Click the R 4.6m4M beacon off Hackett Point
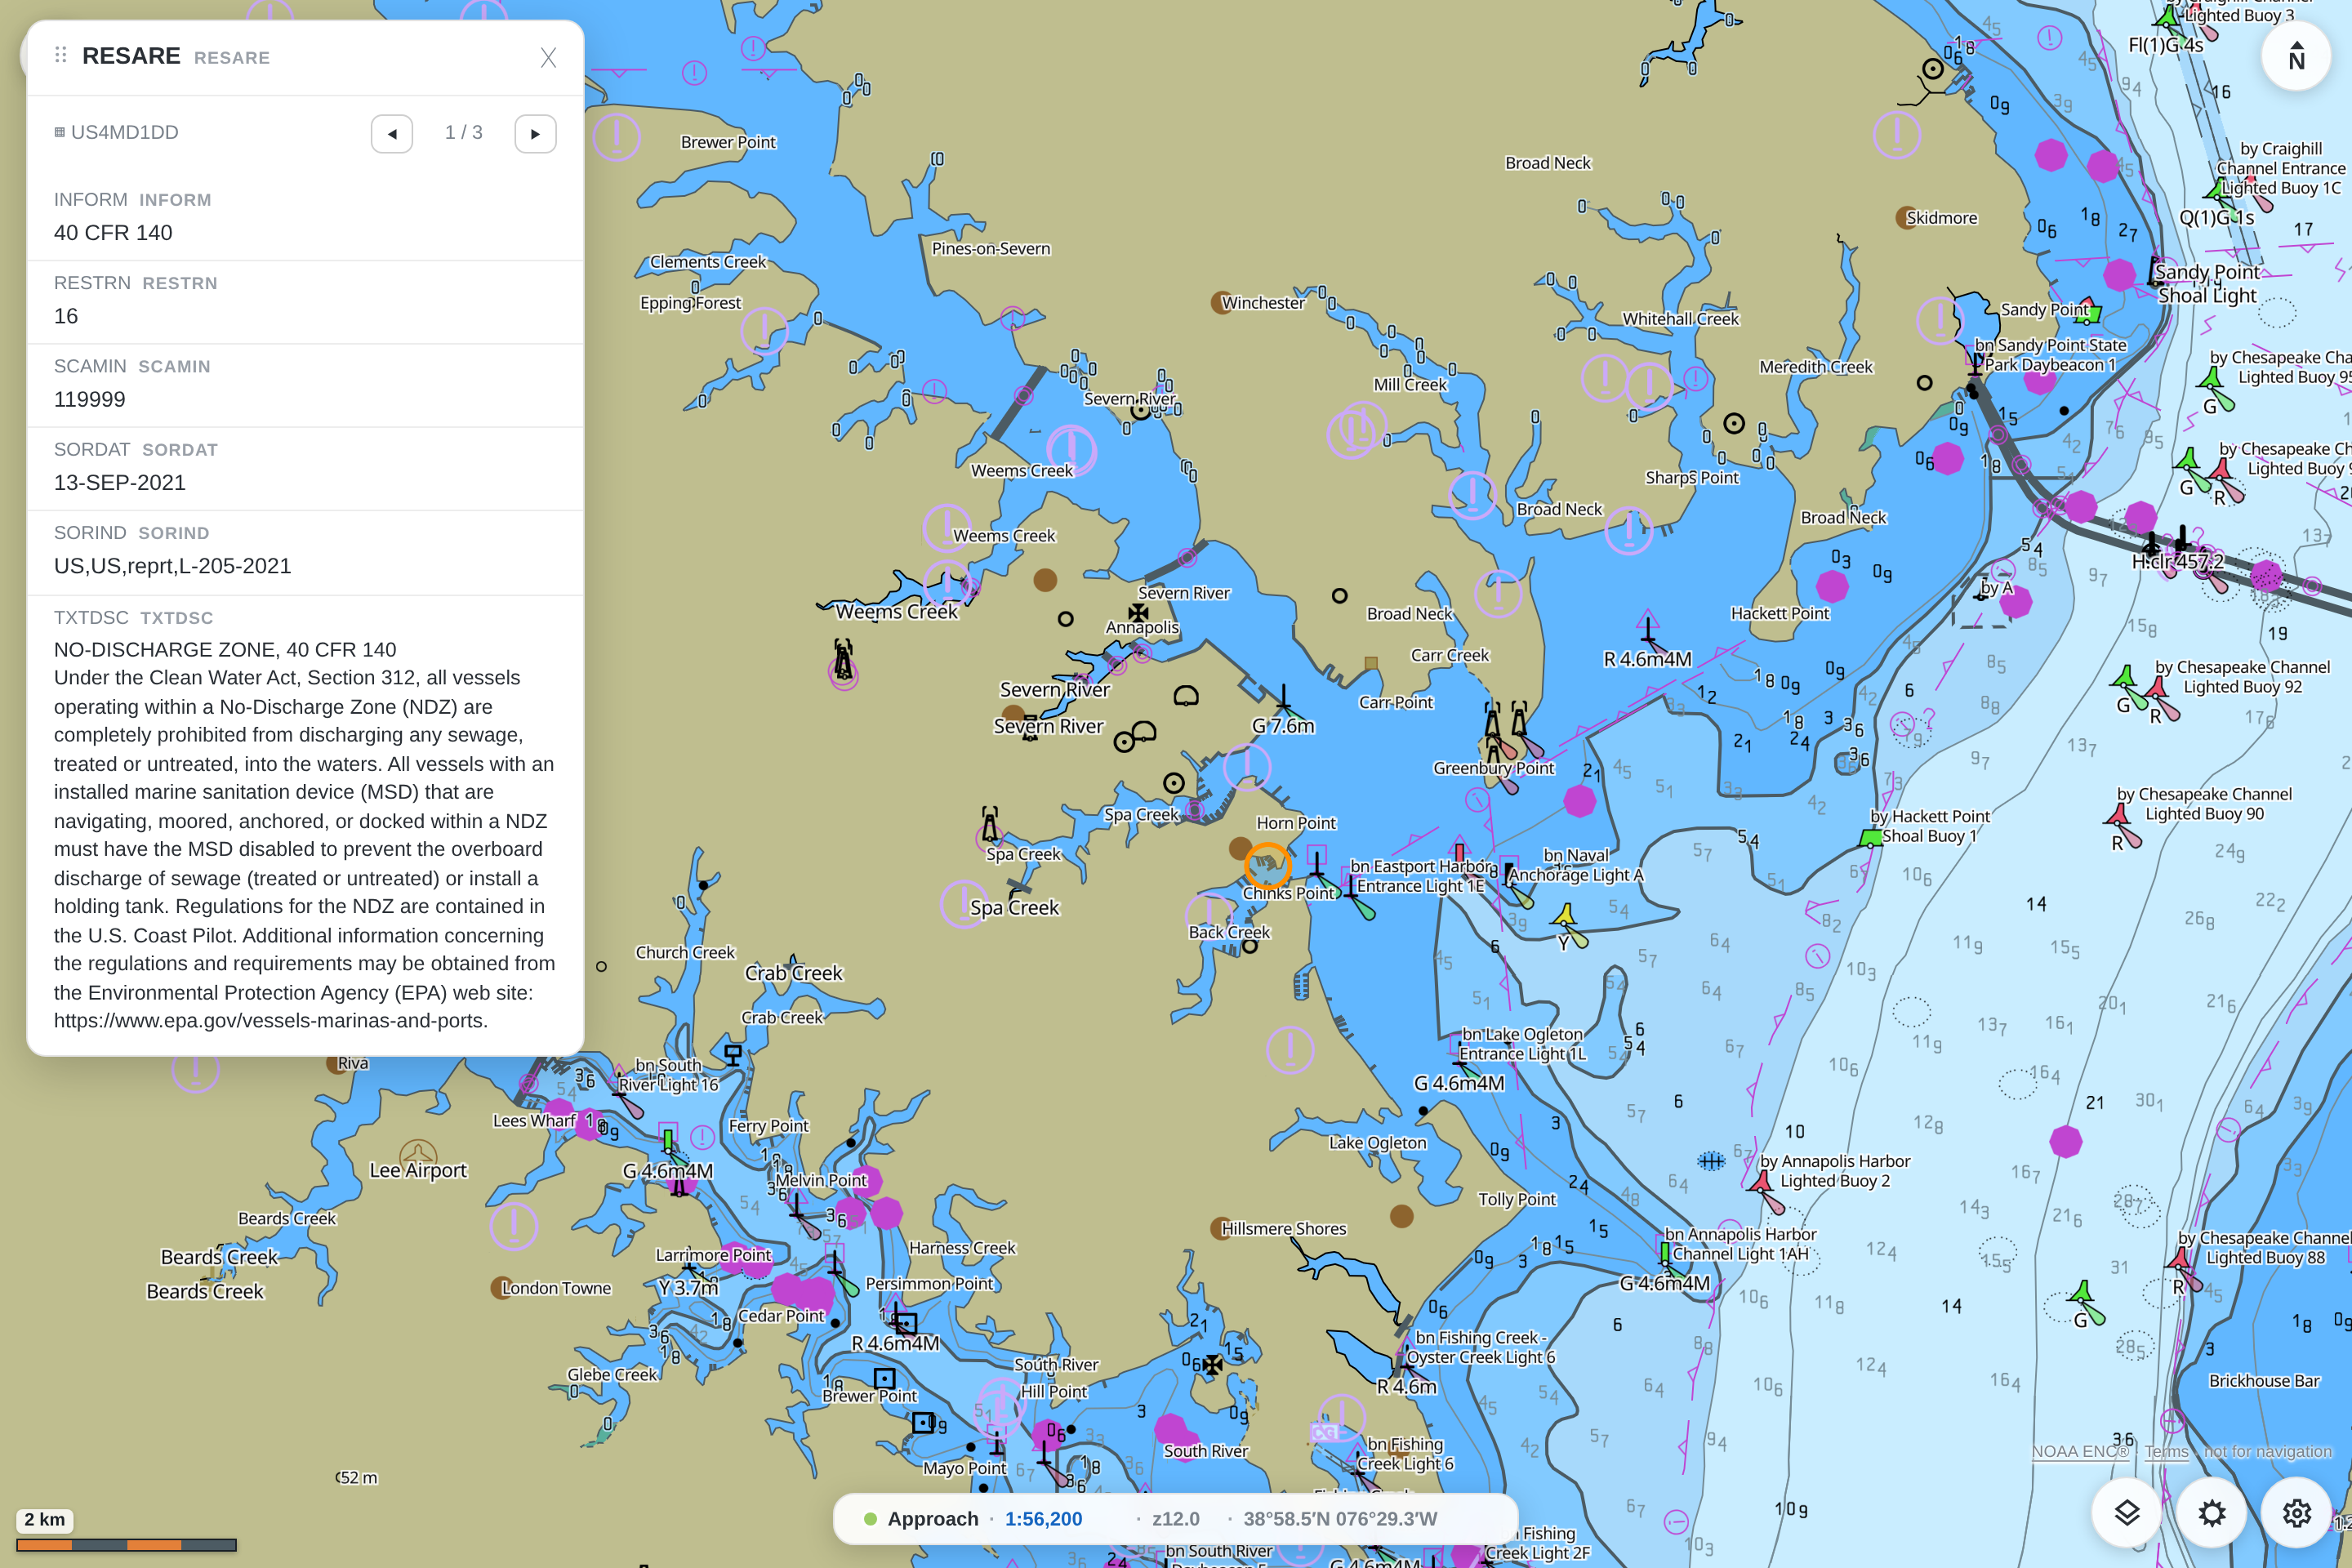Image resolution: width=2352 pixels, height=1568 pixels. click(1647, 627)
